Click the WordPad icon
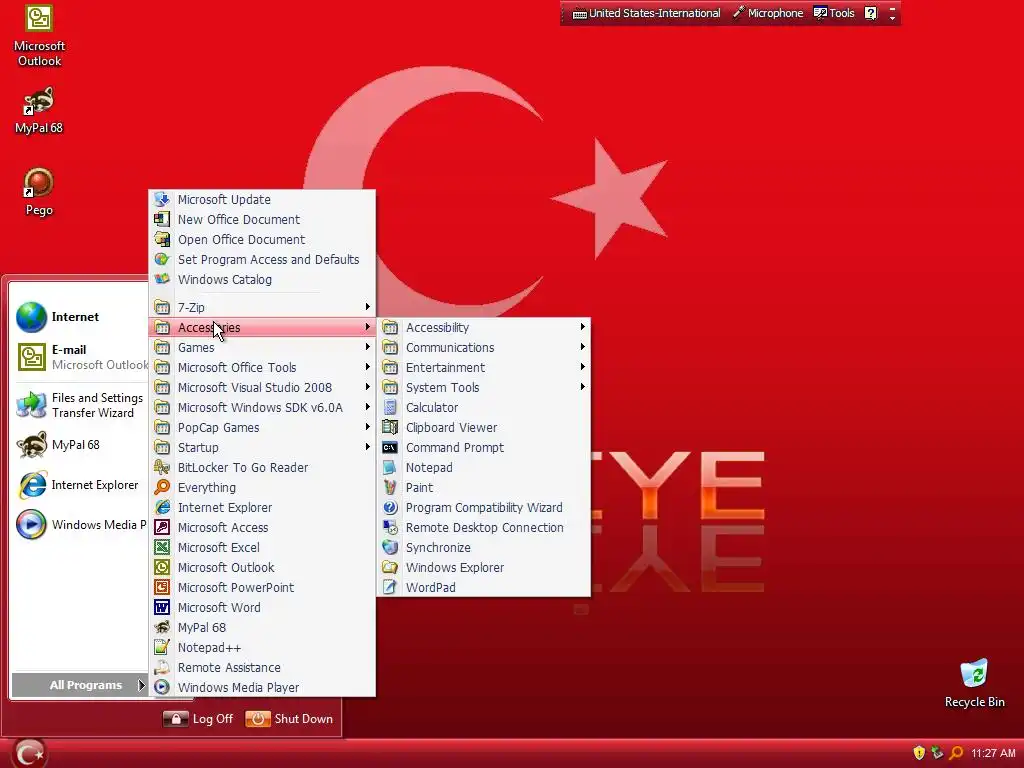 coord(390,587)
